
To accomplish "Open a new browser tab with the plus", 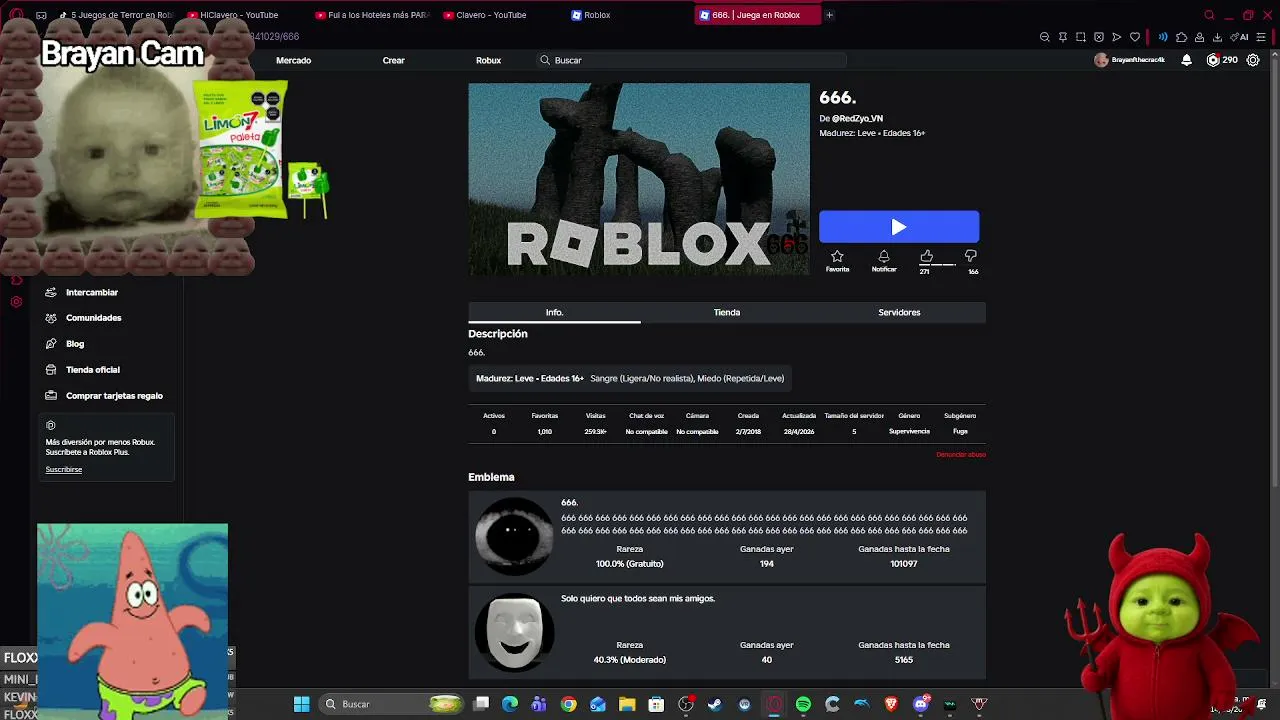I will pyautogui.click(x=829, y=15).
